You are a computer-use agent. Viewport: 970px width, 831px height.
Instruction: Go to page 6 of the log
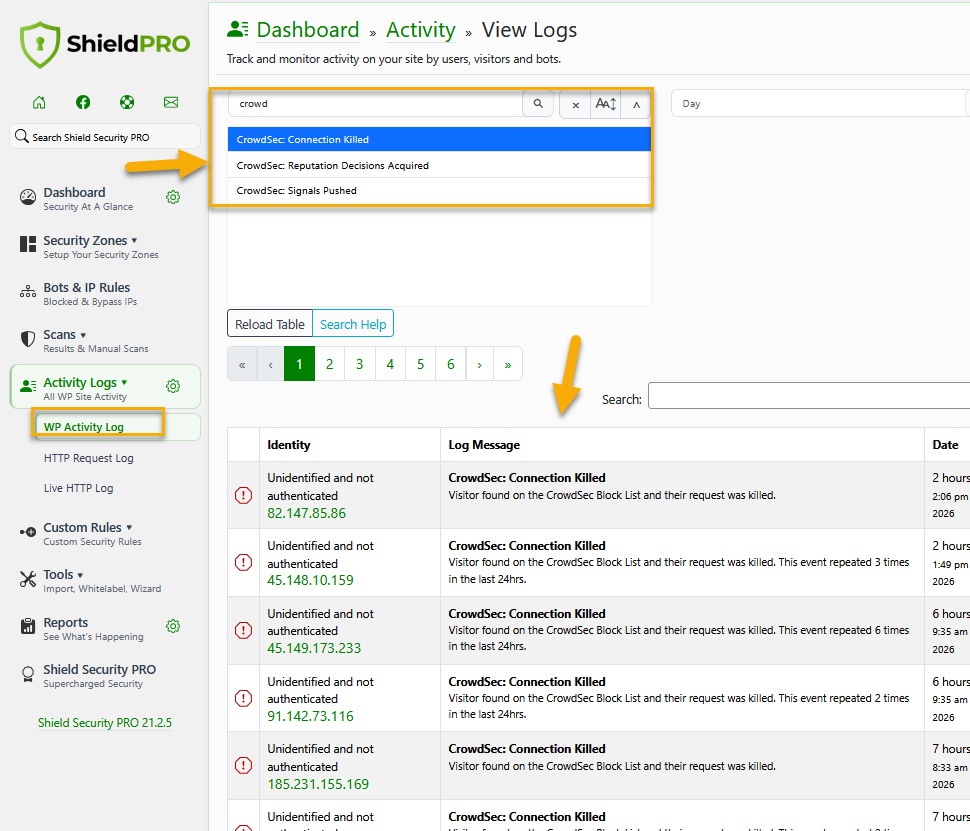click(x=450, y=364)
